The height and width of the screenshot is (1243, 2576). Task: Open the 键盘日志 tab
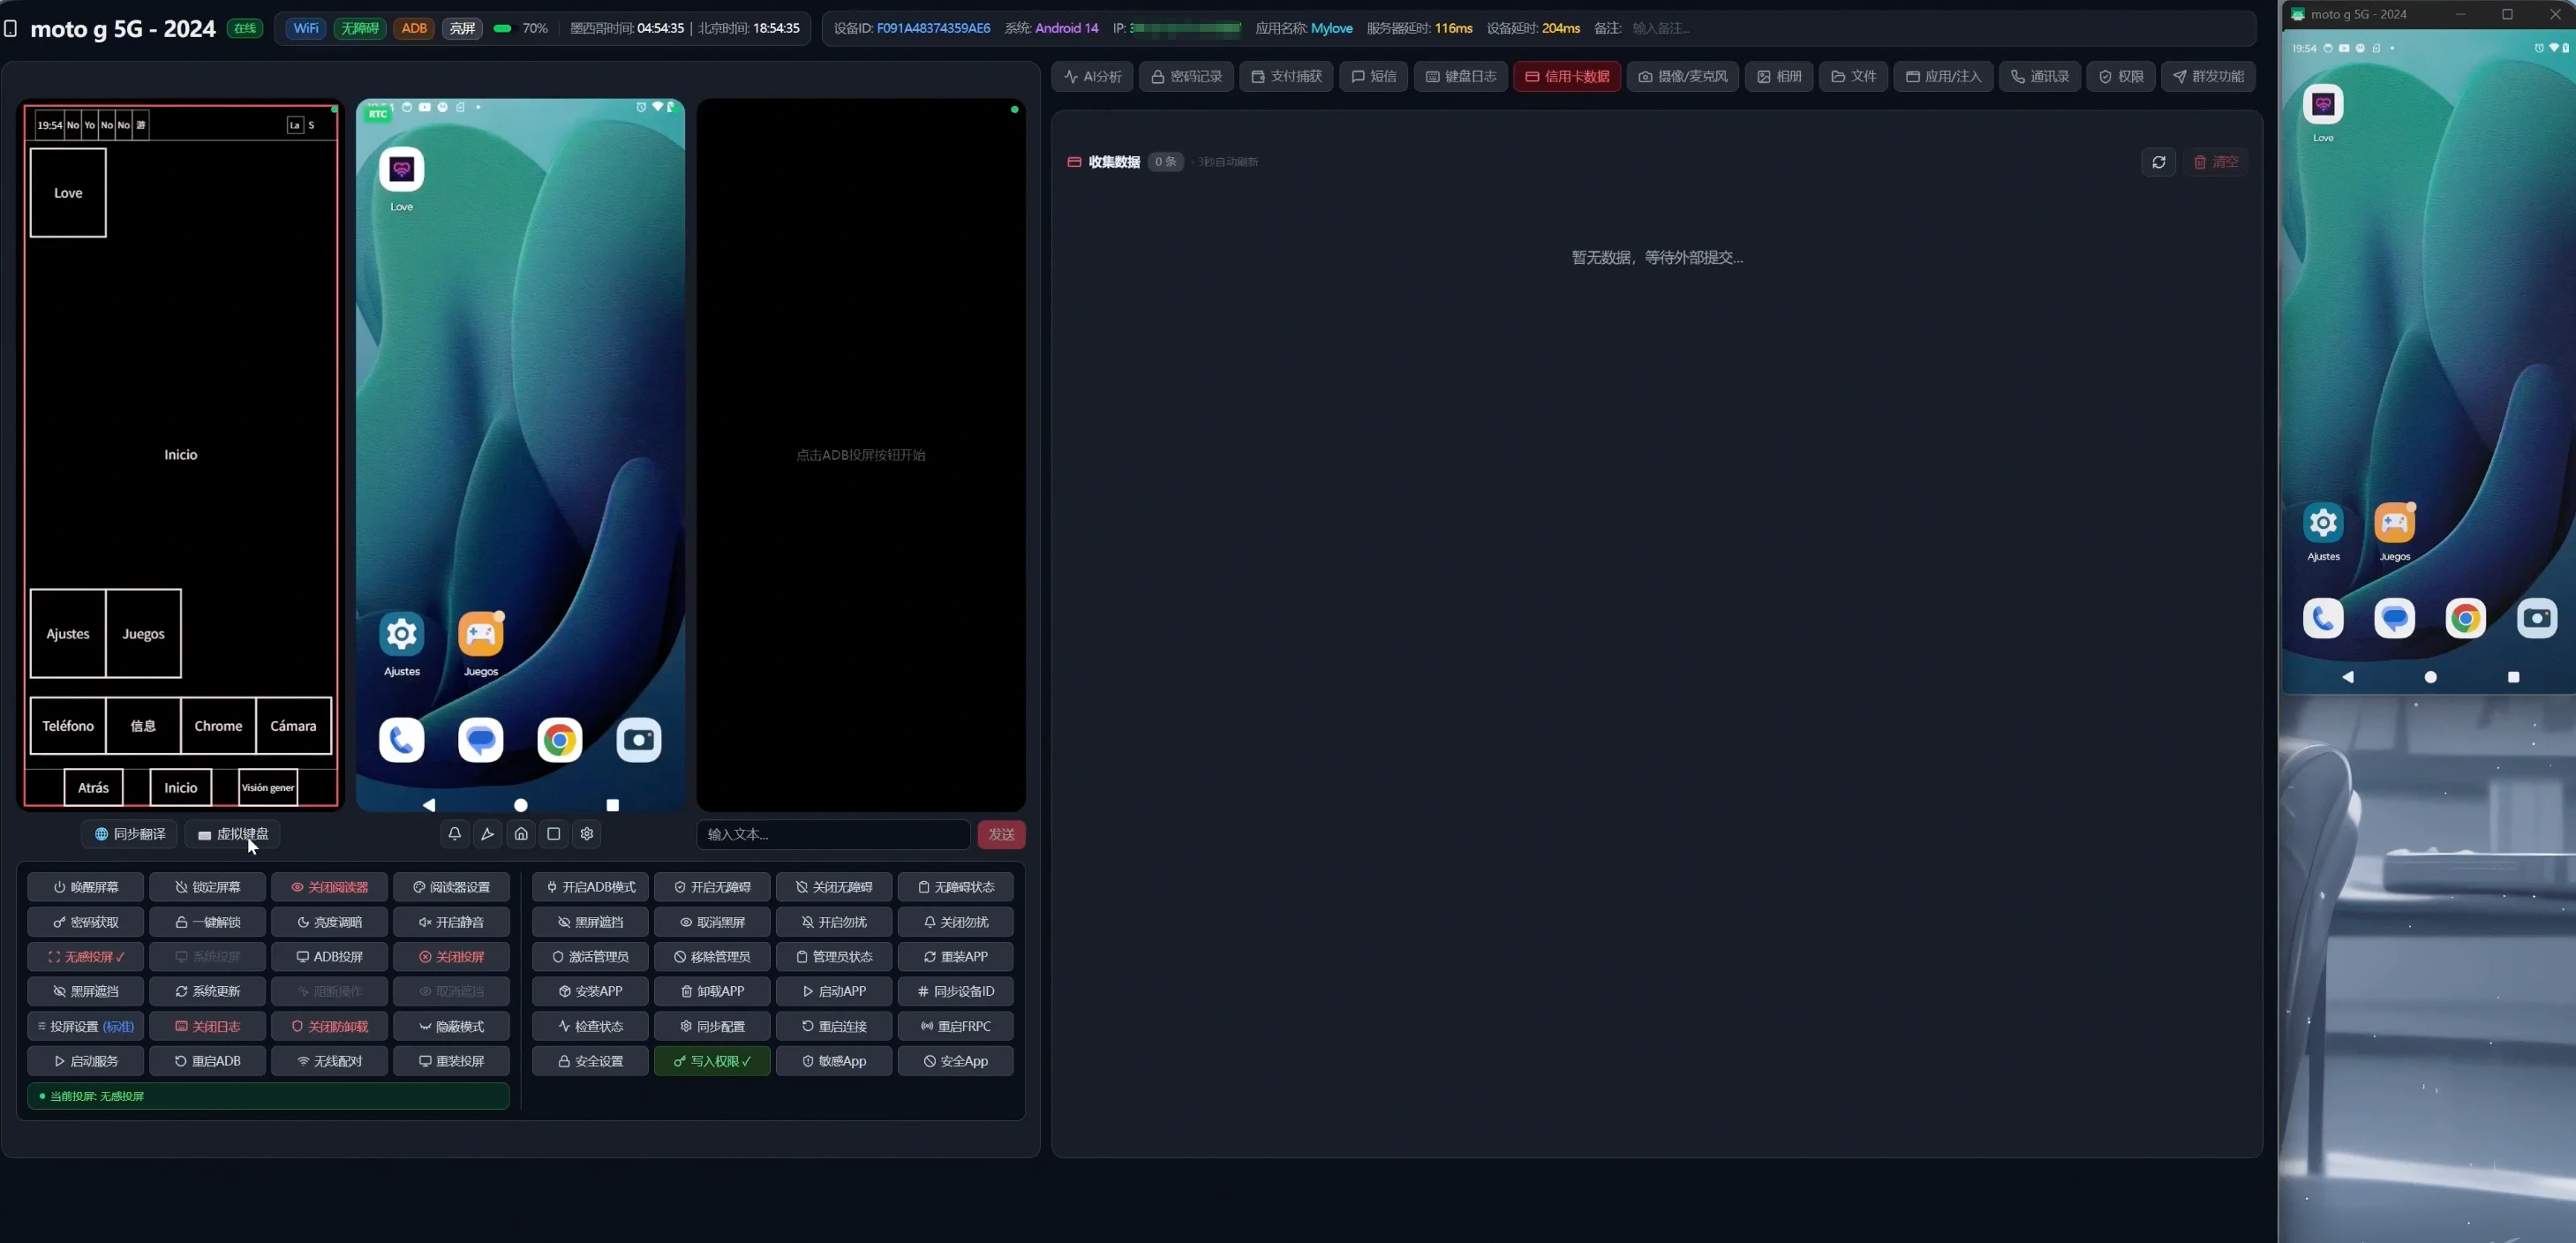tap(1460, 76)
